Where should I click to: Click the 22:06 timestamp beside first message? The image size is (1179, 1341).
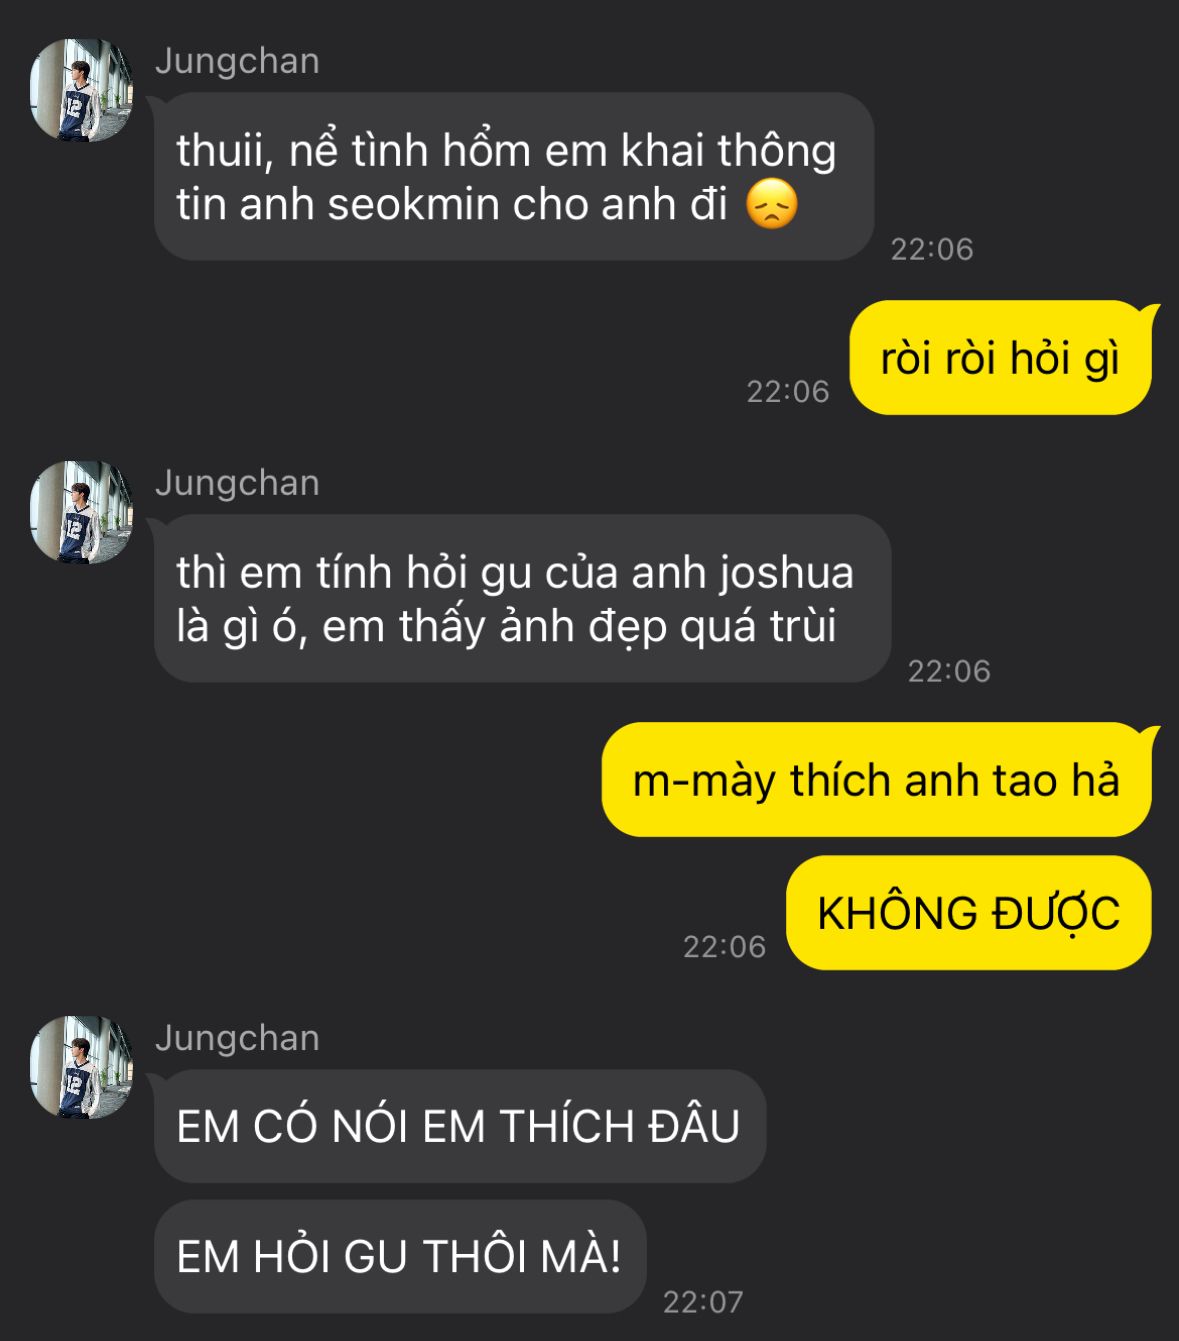(932, 249)
